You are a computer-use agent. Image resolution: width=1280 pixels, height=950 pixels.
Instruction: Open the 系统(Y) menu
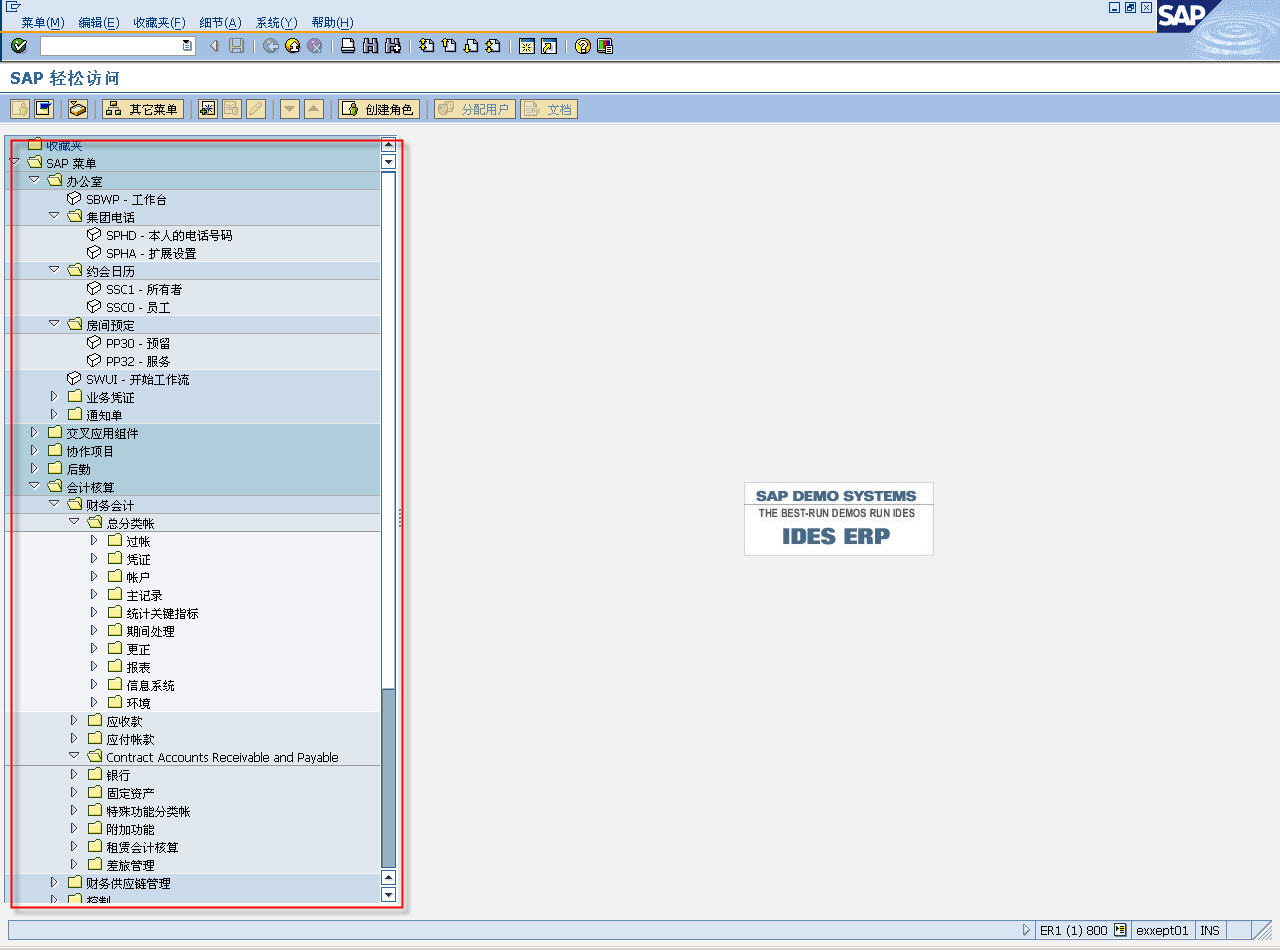point(276,22)
